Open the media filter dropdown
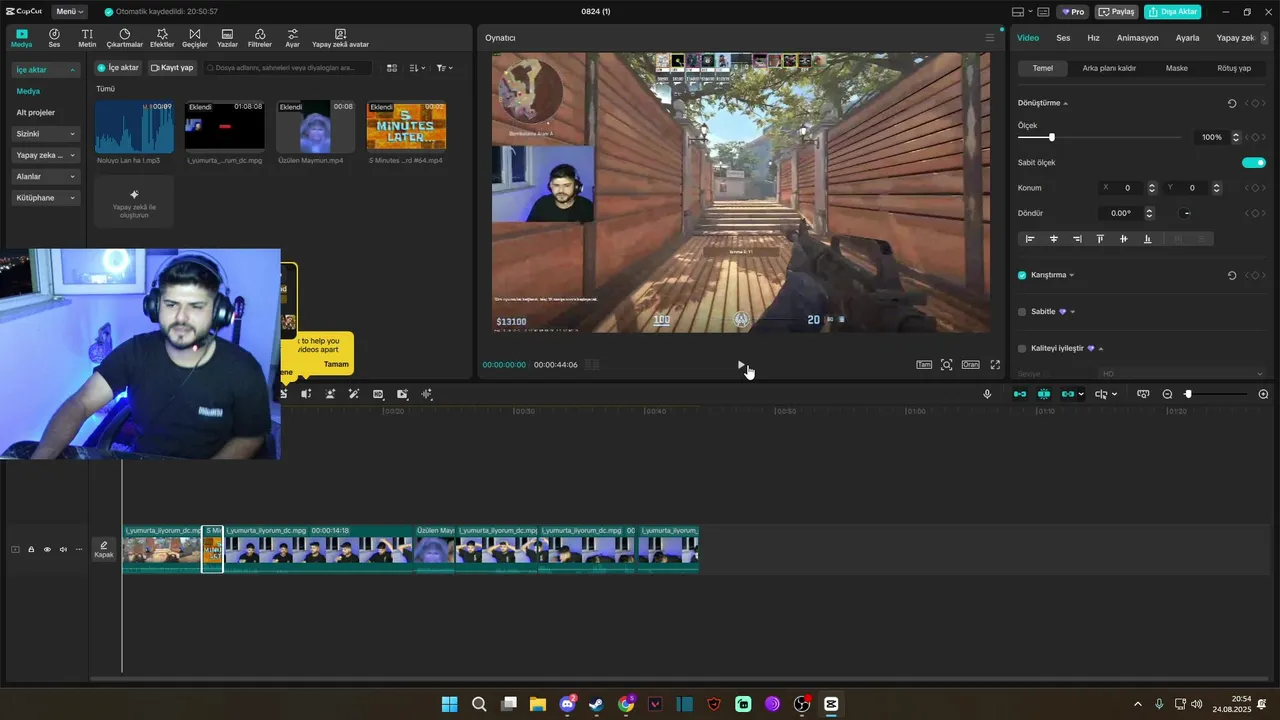The width and height of the screenshot is (1280, 720). (x=445, y=68)
